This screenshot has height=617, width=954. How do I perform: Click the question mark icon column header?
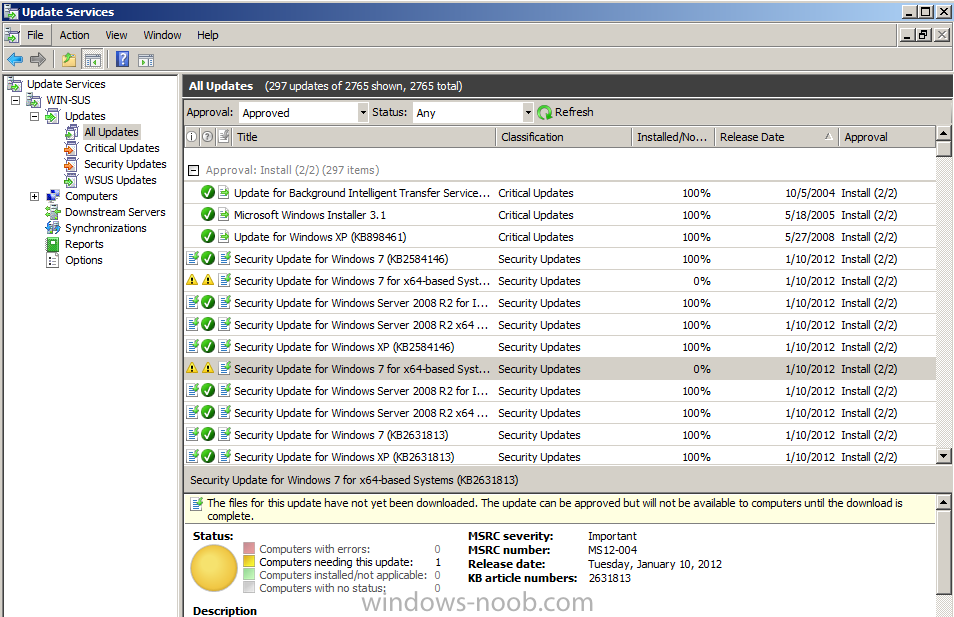207,137
